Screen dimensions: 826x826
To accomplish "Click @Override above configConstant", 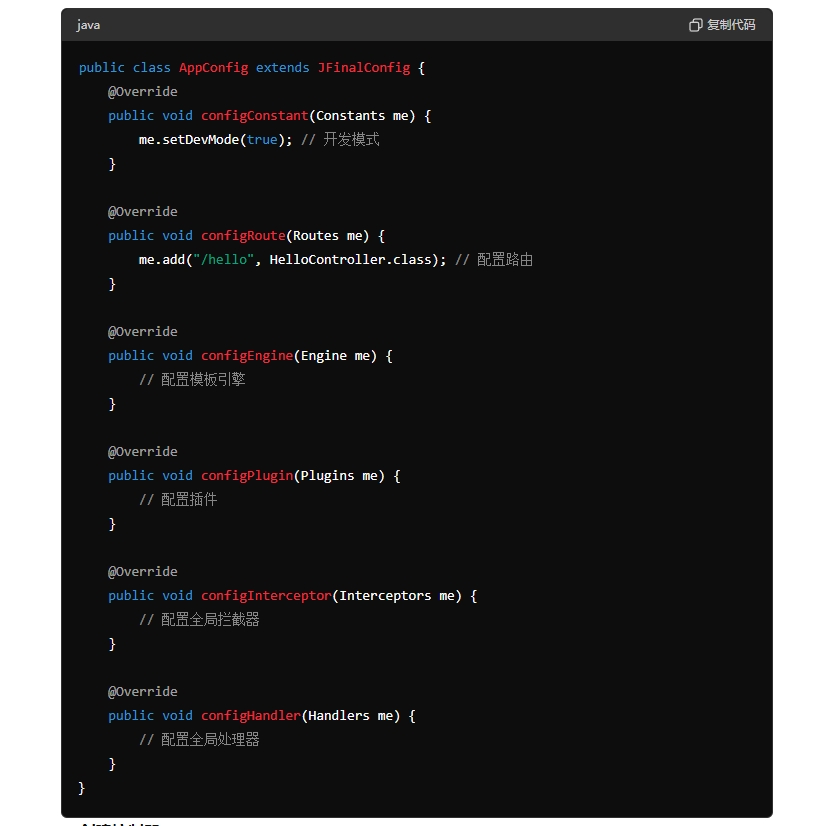I will click(143, 92).
